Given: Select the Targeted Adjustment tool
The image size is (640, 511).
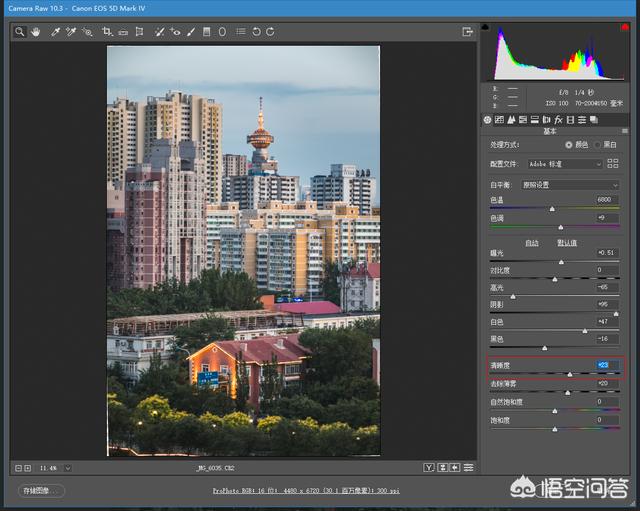Looking at the screenshot, I should click(x=87, y=32).
